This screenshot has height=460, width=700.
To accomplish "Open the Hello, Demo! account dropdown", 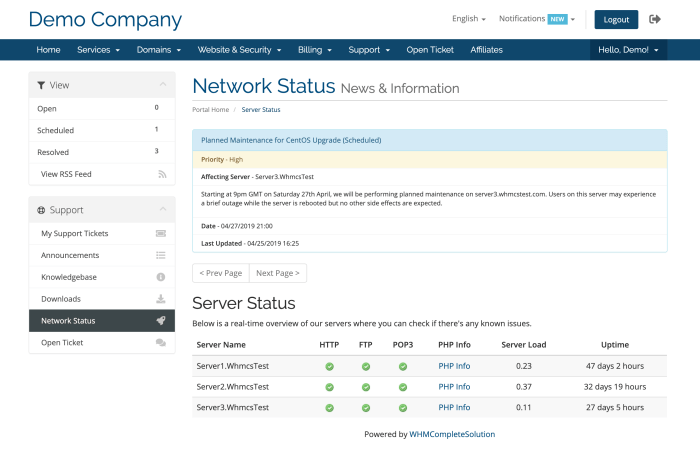I will (x=628, y=50).
